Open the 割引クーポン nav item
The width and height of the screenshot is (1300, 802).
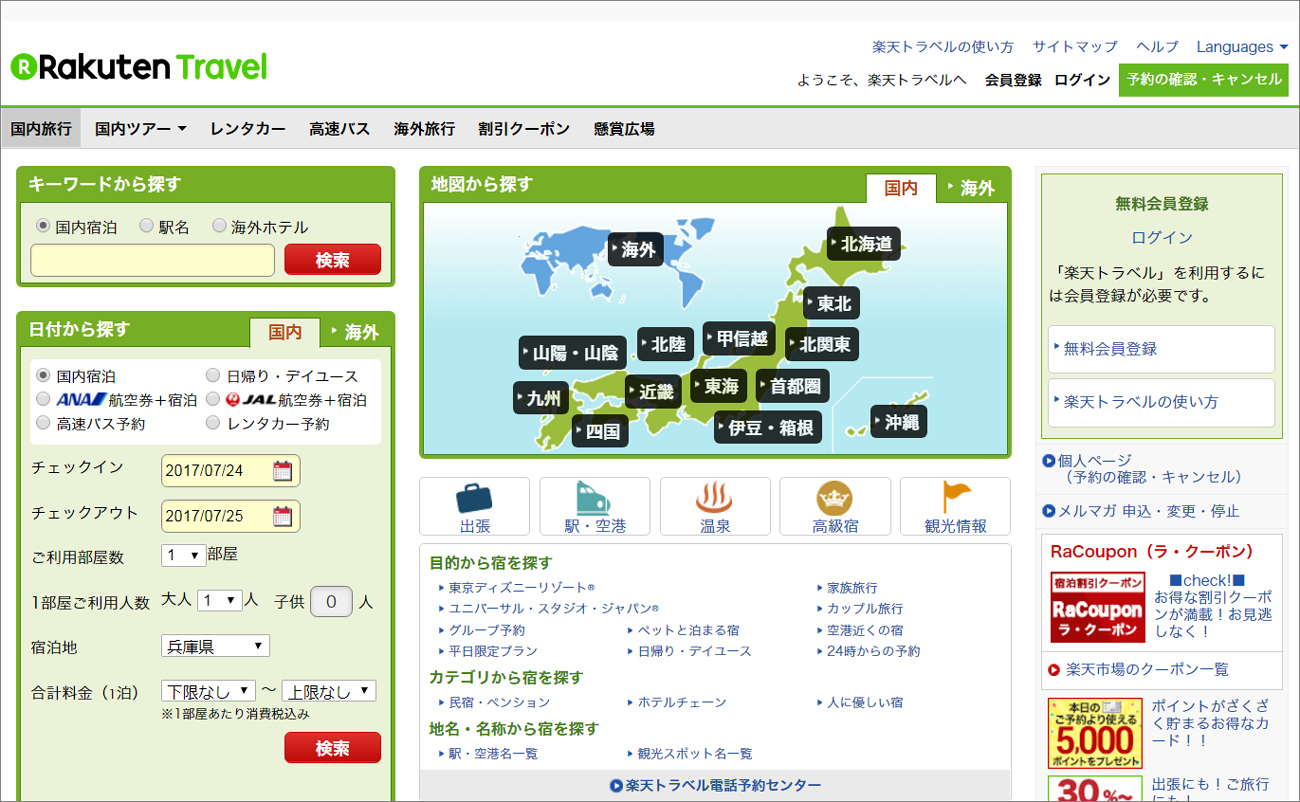[x=524, y=129]
